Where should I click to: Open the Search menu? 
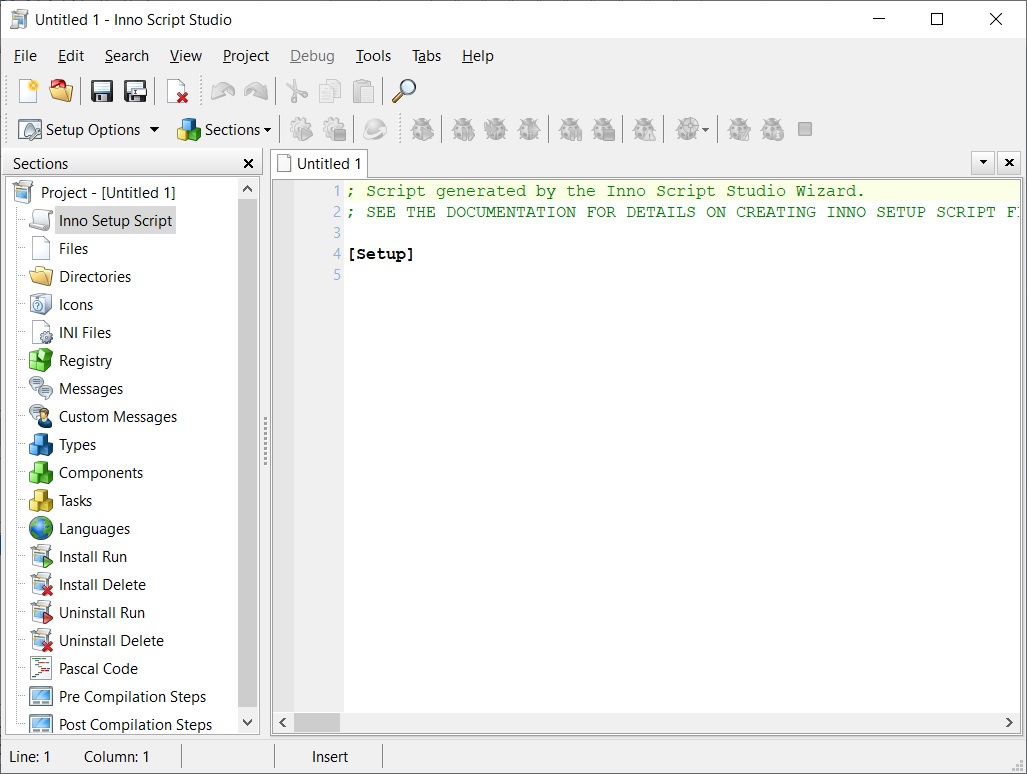point(127,56)
